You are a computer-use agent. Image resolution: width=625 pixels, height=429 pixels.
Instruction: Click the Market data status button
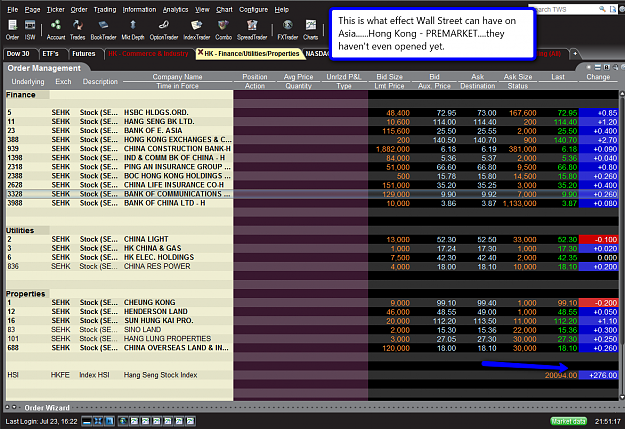click(569, 421)
